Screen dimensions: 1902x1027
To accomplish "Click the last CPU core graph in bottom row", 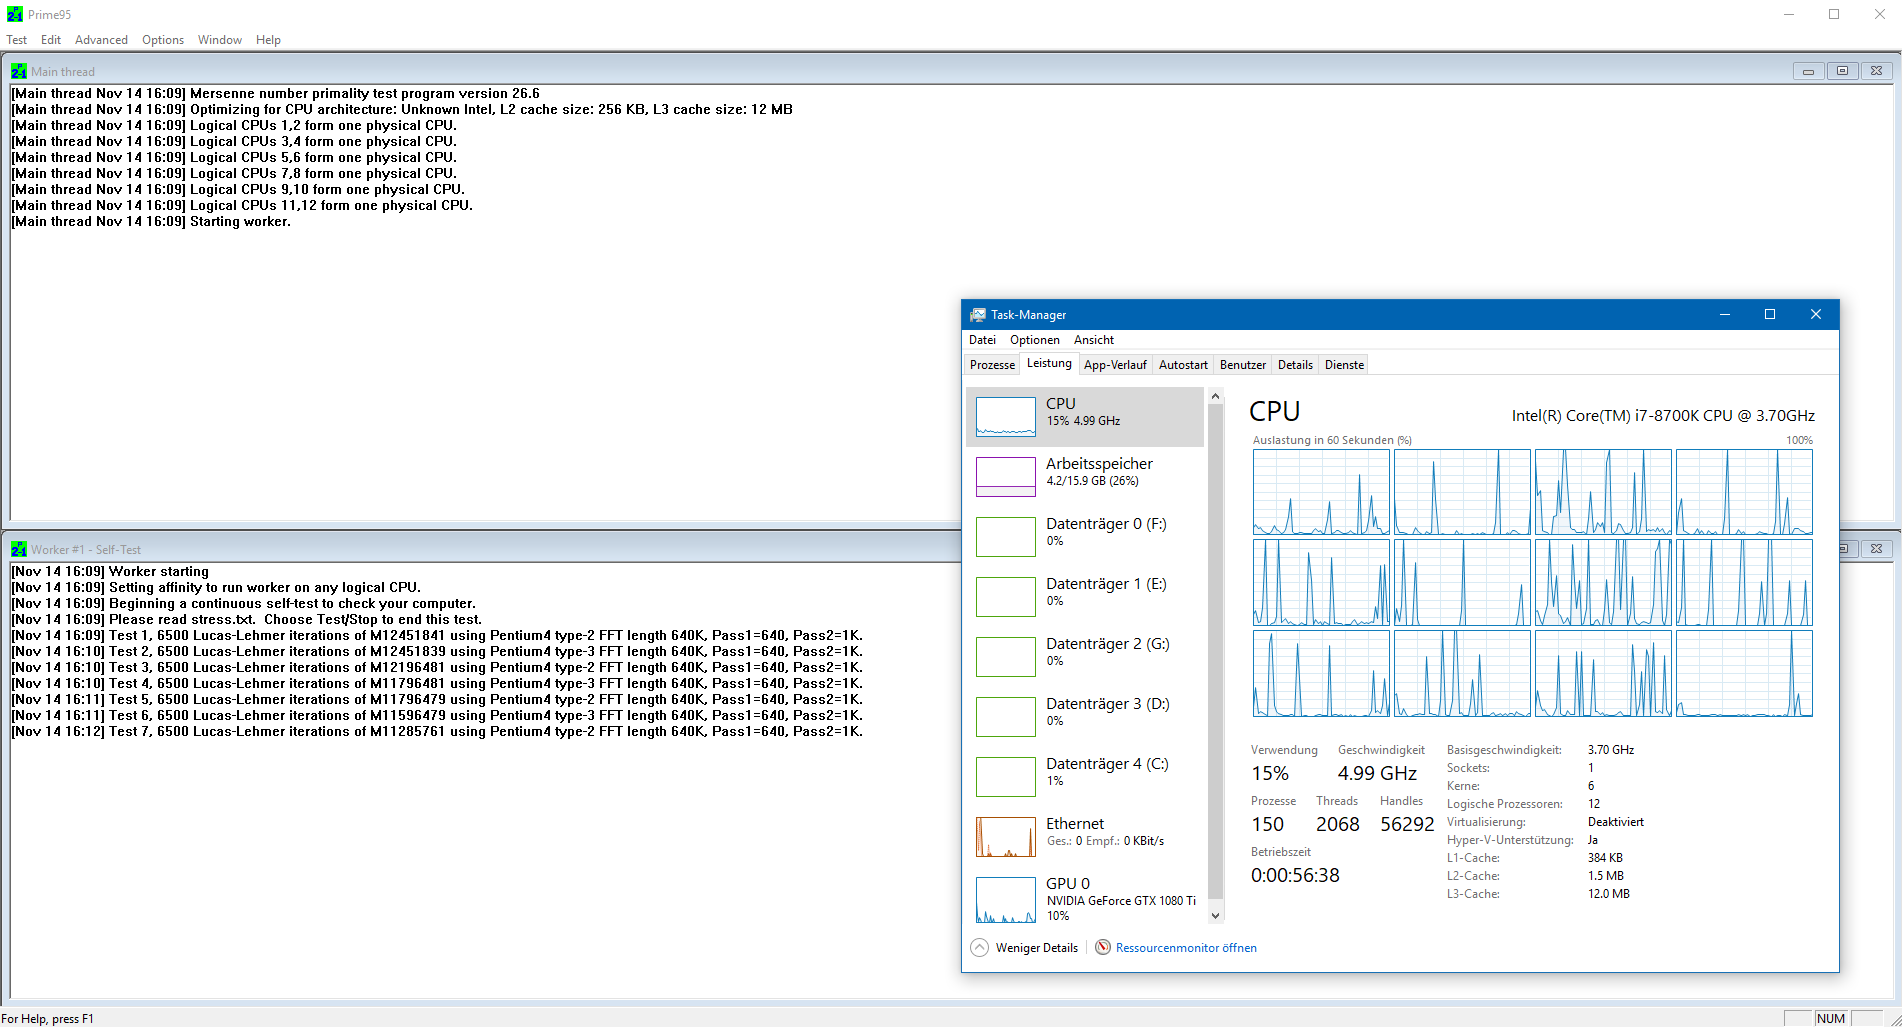I will click(1744, 673).
